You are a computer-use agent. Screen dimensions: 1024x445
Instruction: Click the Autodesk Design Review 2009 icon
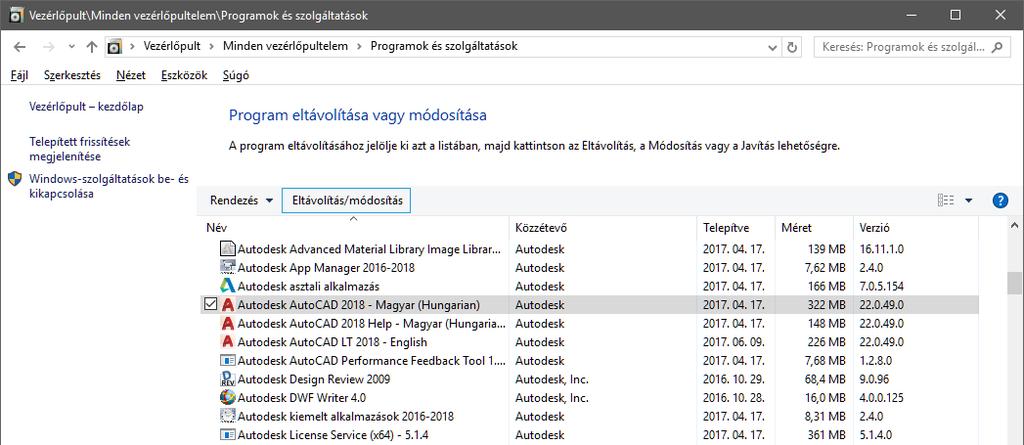(x=227, y=379)
